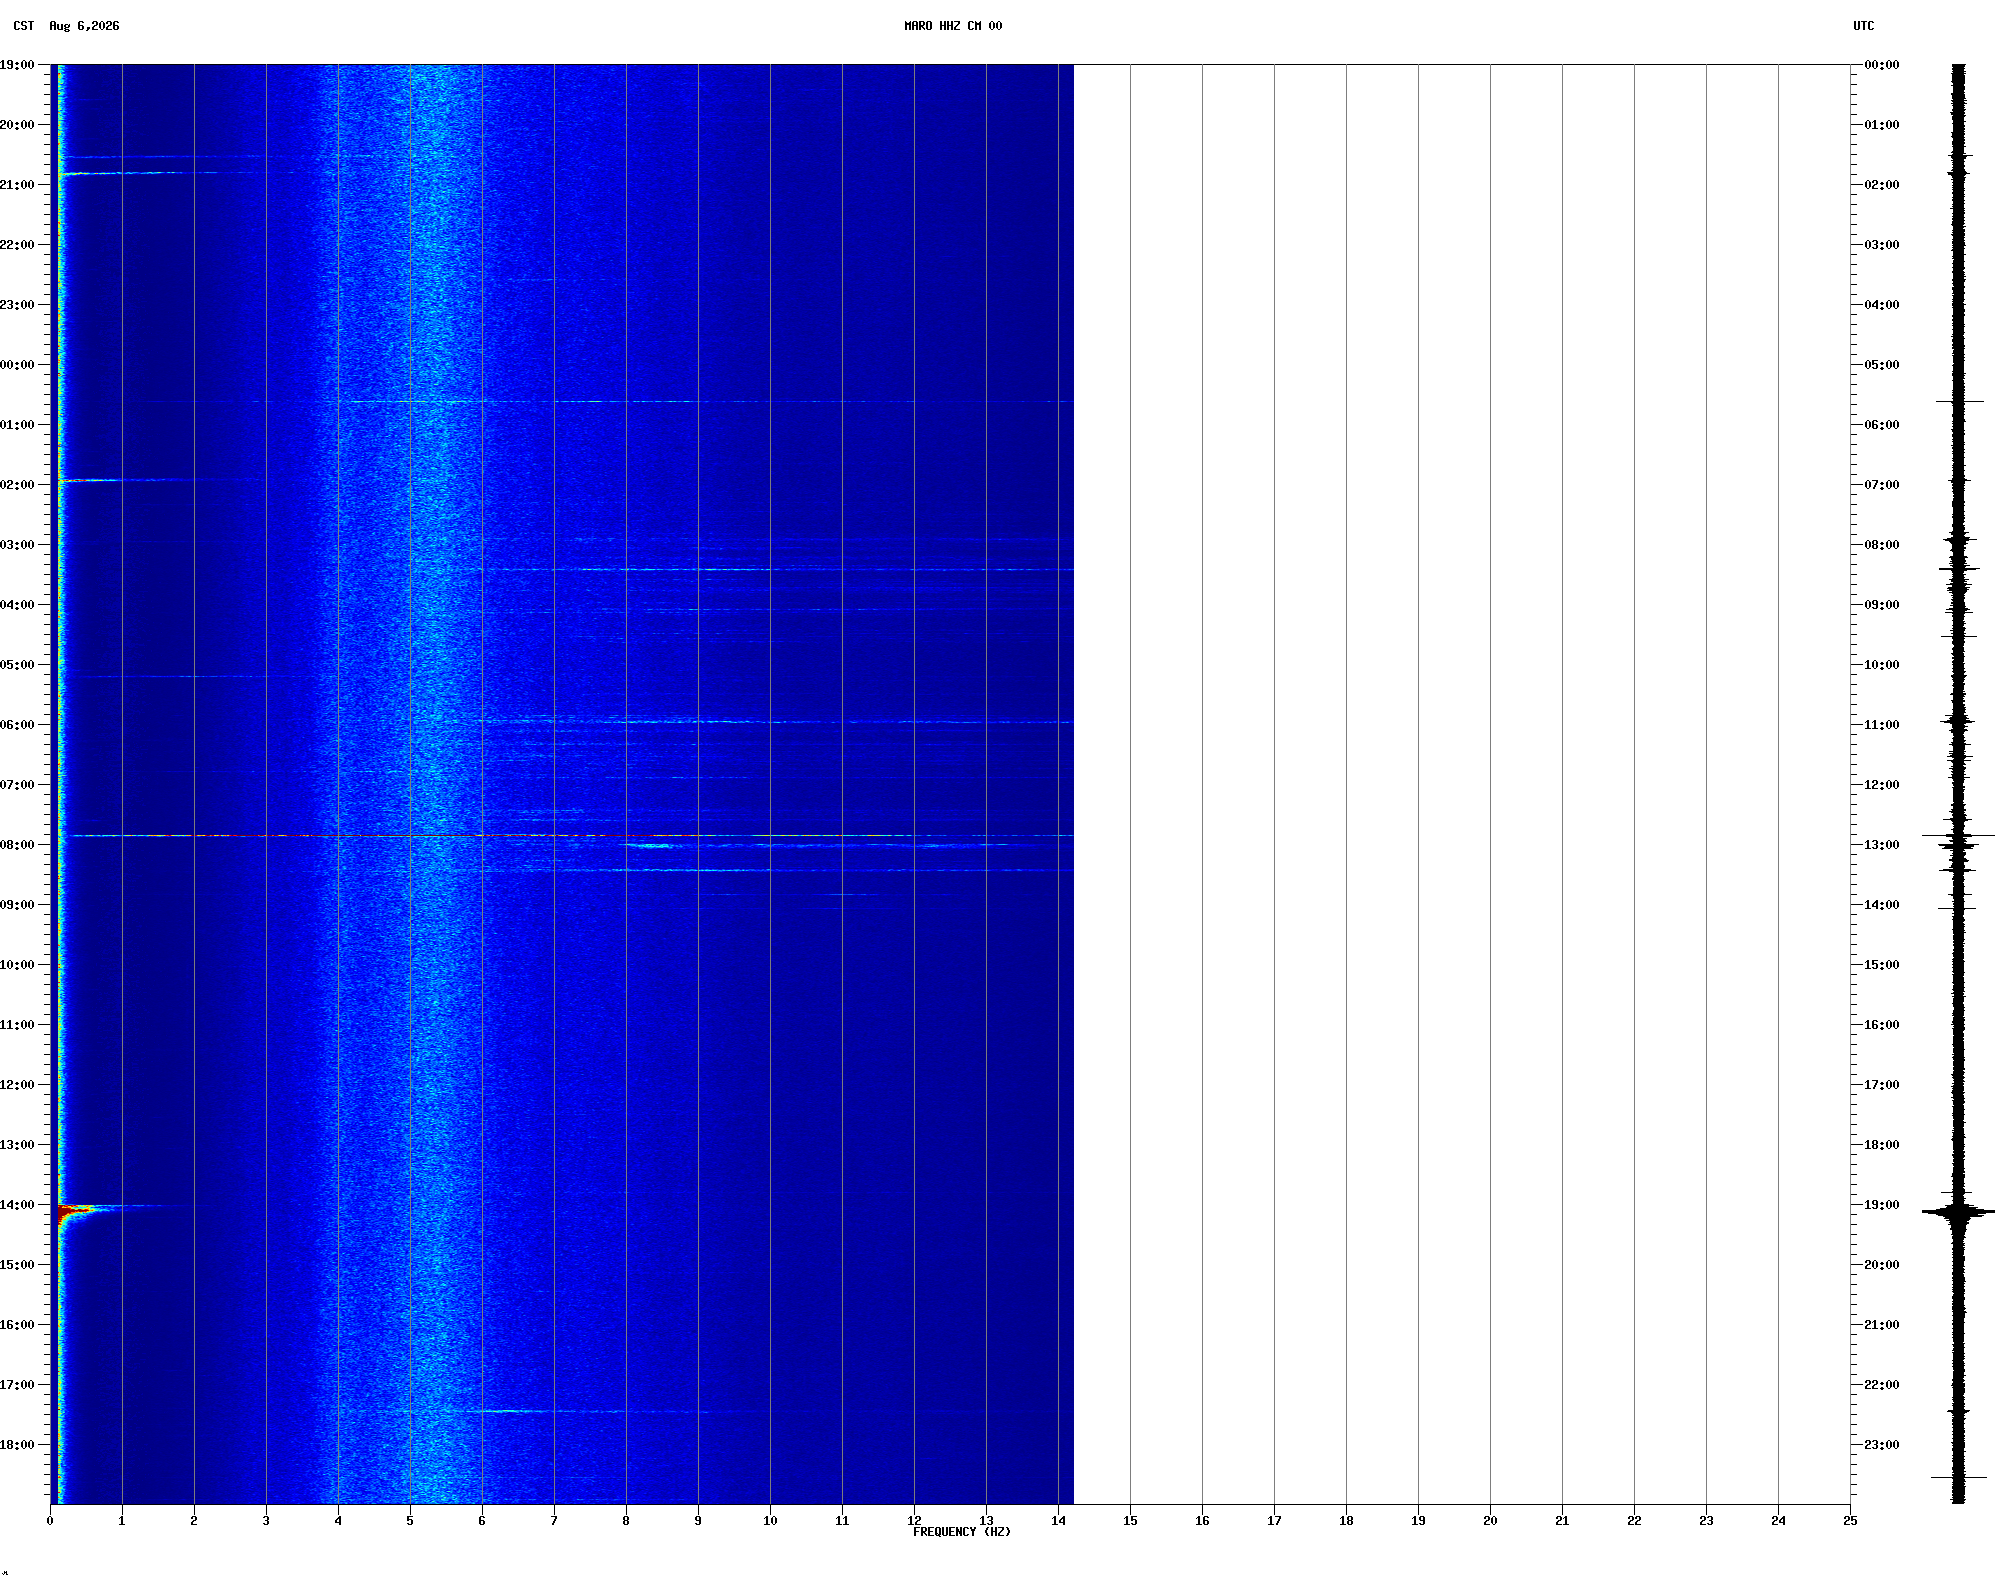2002x1584 pixels.
Task: Select the 22:00 label on CST axis
Action: click(17, 245)
